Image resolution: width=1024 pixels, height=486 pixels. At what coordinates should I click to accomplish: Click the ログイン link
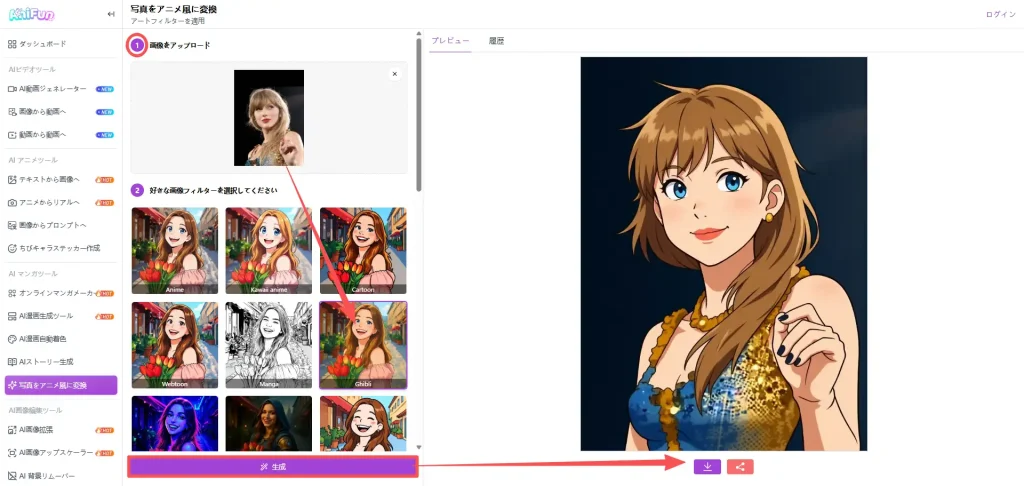tap(1000, 14)
